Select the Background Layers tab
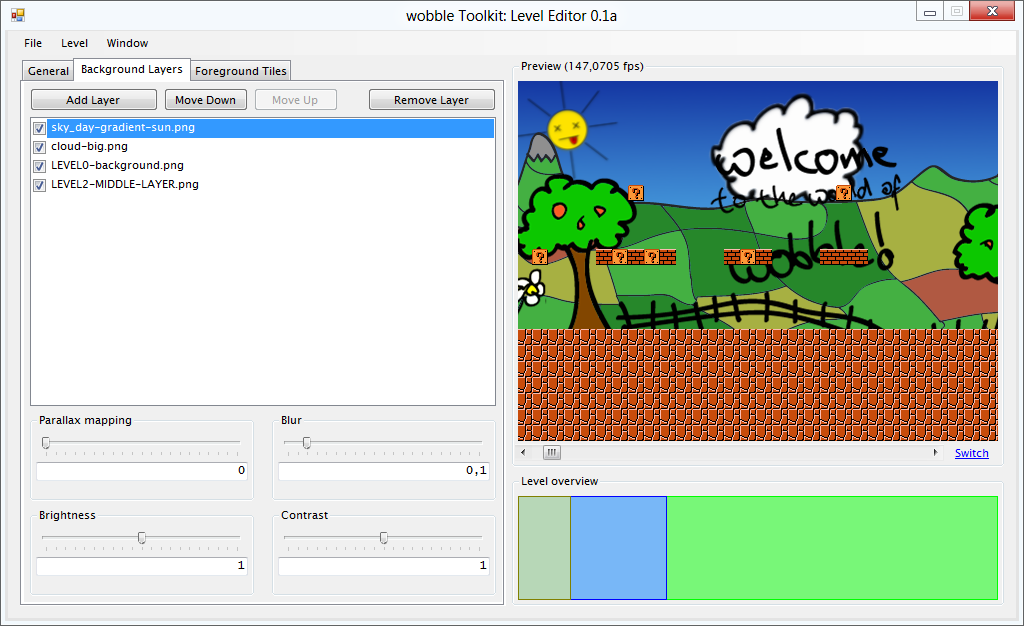Image resolution: width=1024 pixels, height=626 pixels. coord(132,69)
